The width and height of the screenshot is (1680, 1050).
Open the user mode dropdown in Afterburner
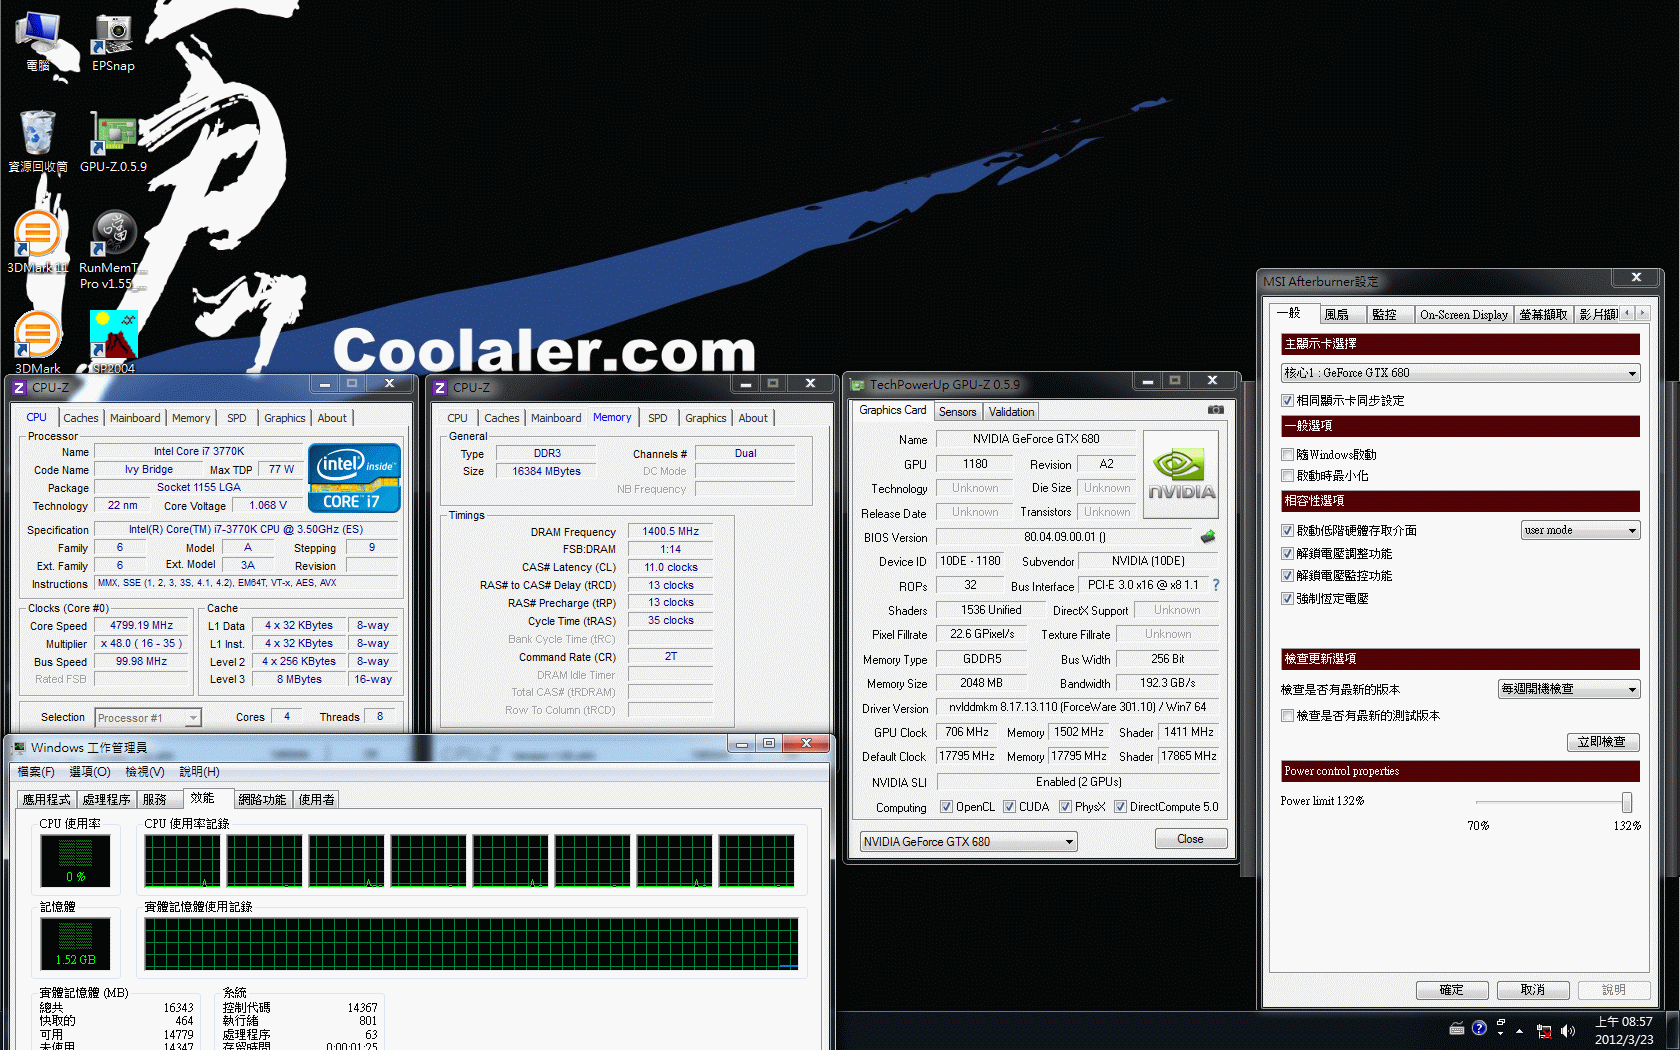click(x=1581, y=530)
